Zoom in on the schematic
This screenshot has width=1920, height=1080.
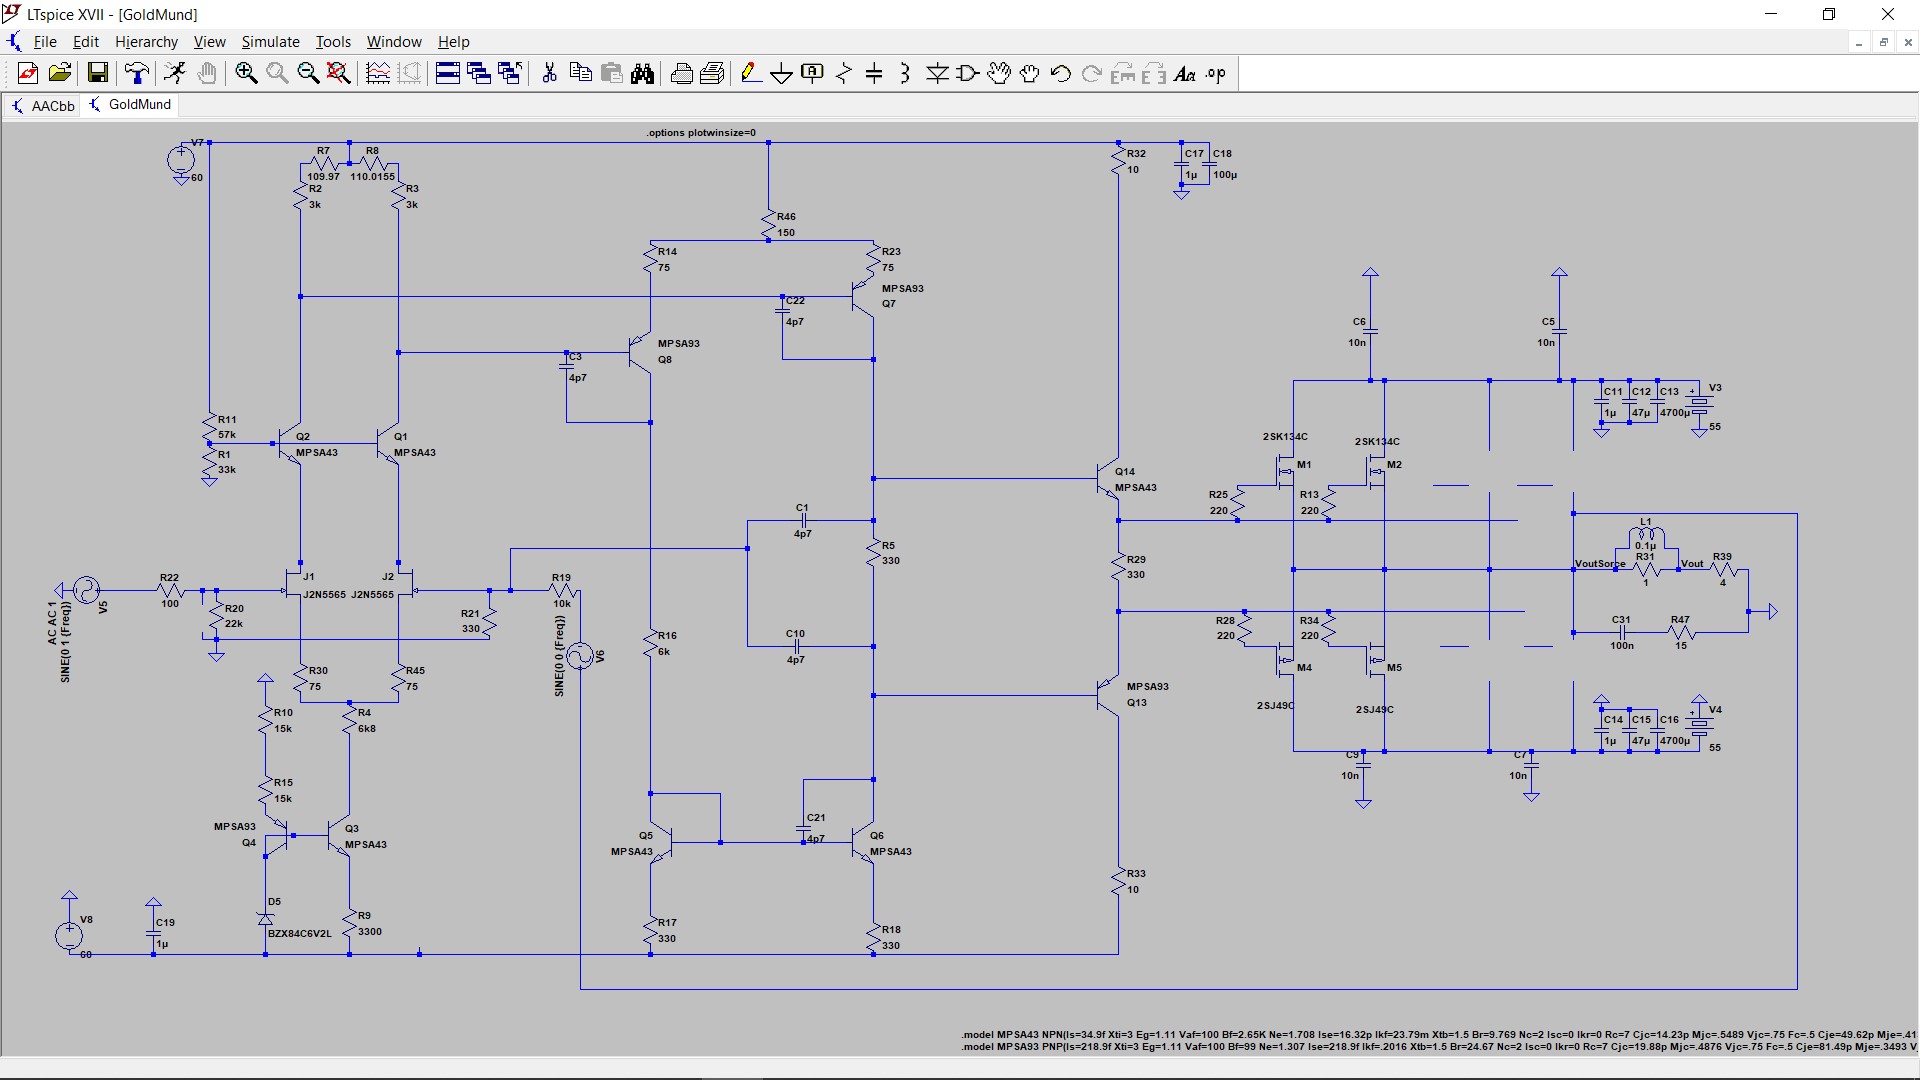pos(246,73)
